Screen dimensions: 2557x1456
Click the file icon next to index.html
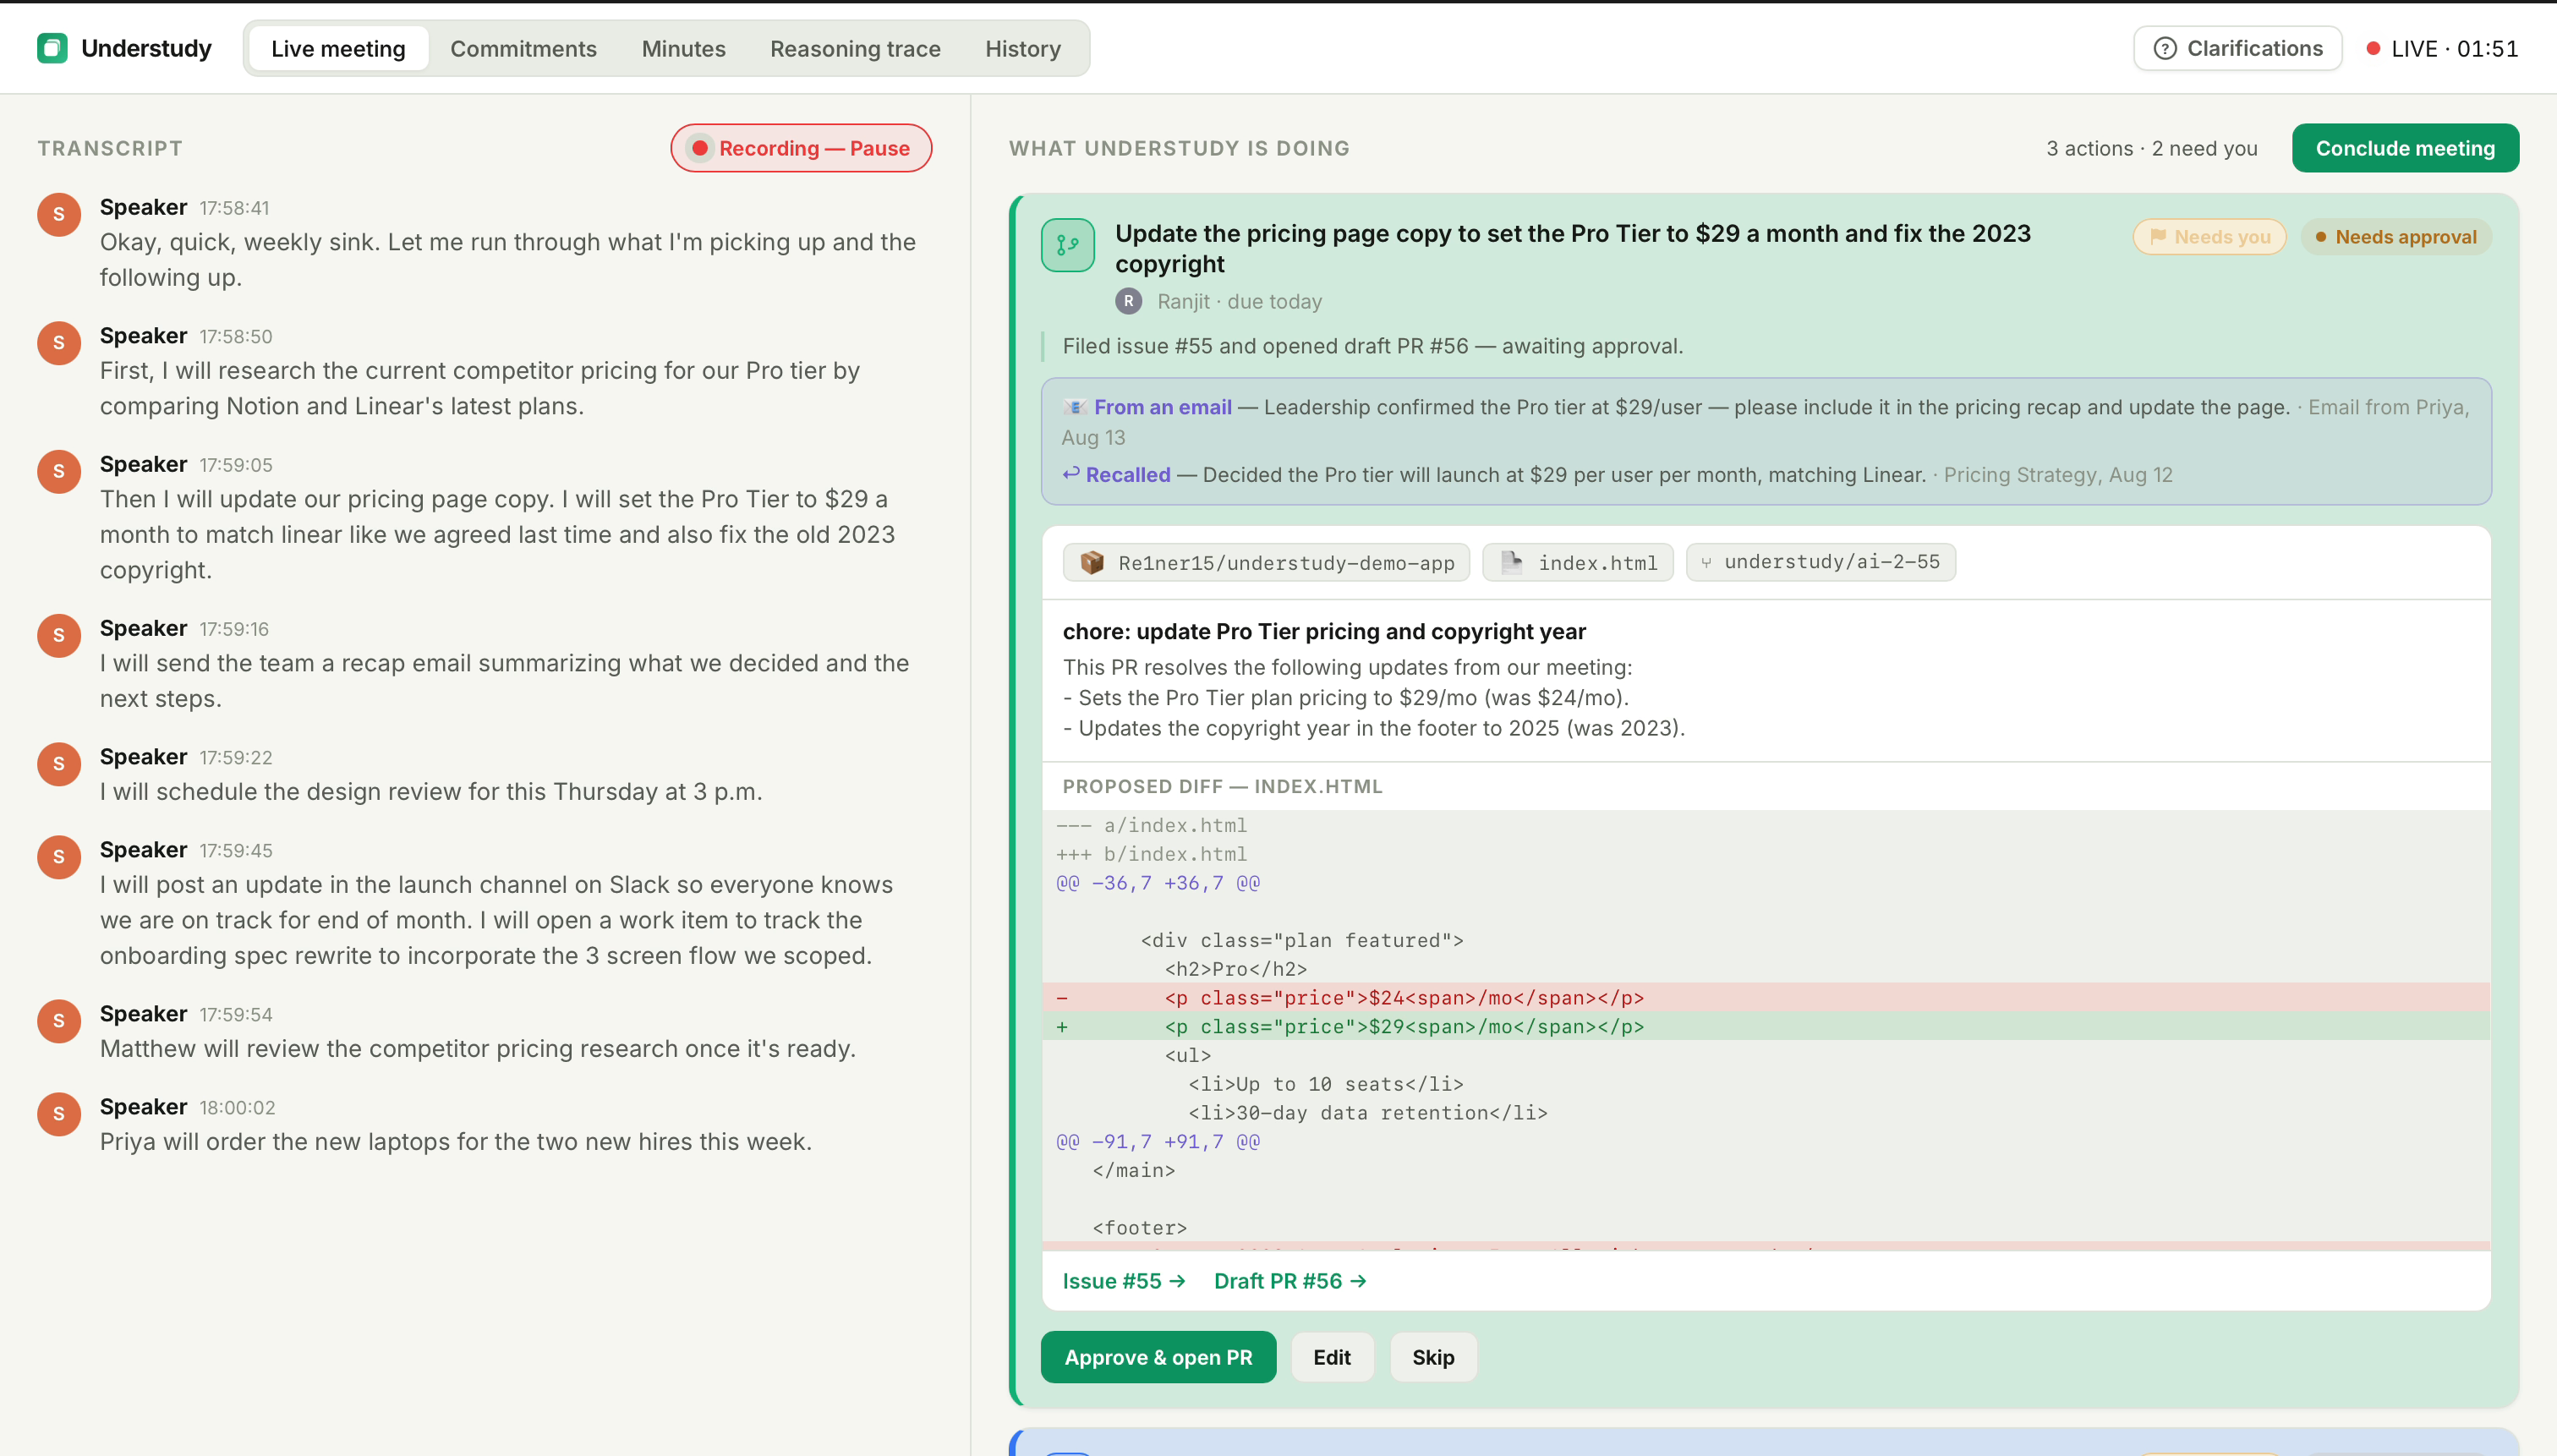(x=1512, y=563)
